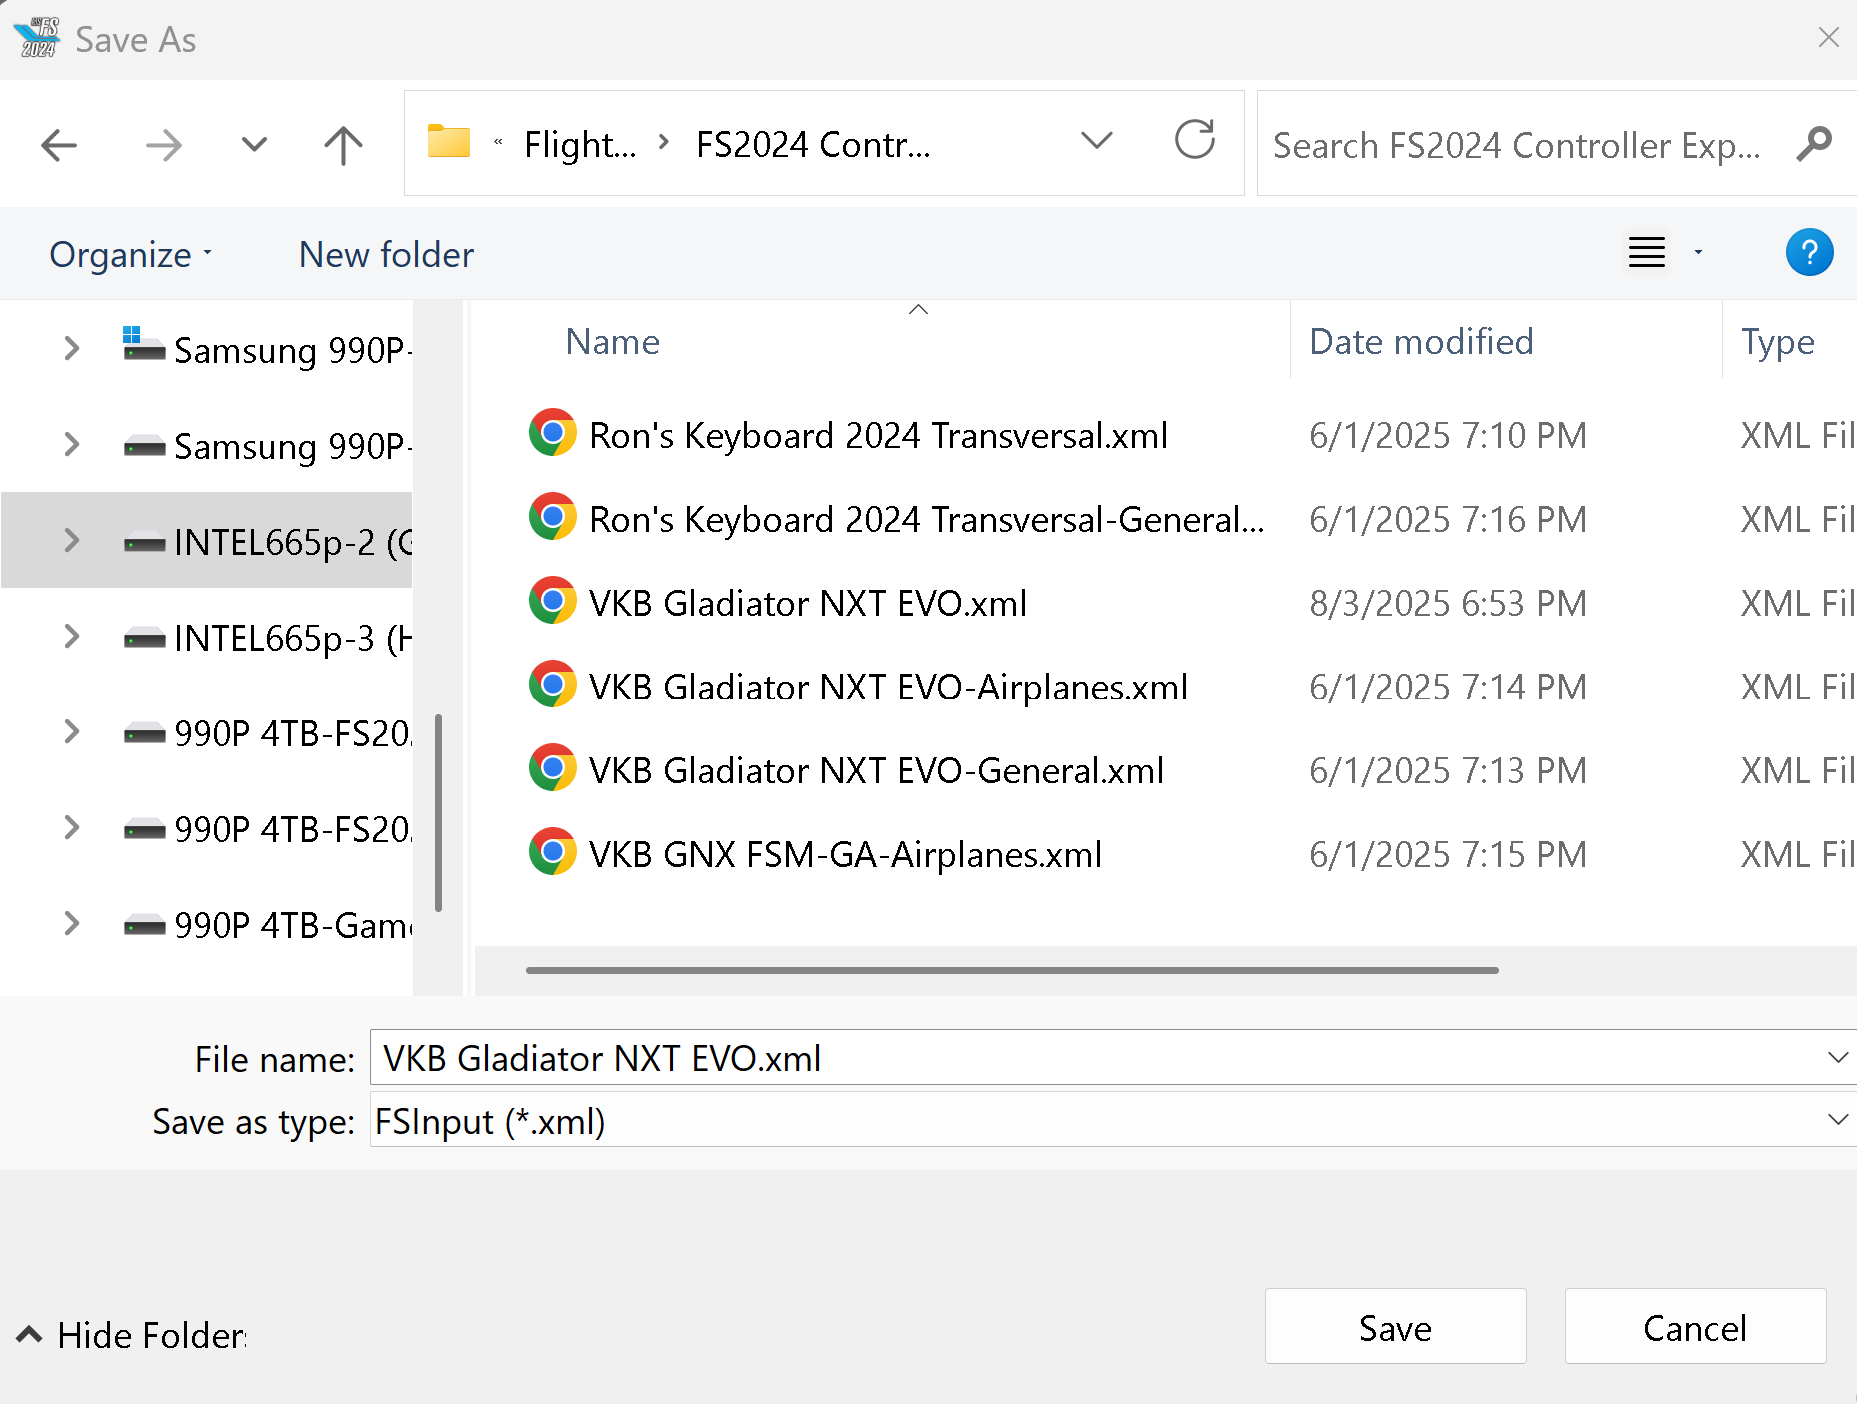Select the INTEL665p-3 drive in tree
The image size is (1857, 1404).
tap(207, 637)
